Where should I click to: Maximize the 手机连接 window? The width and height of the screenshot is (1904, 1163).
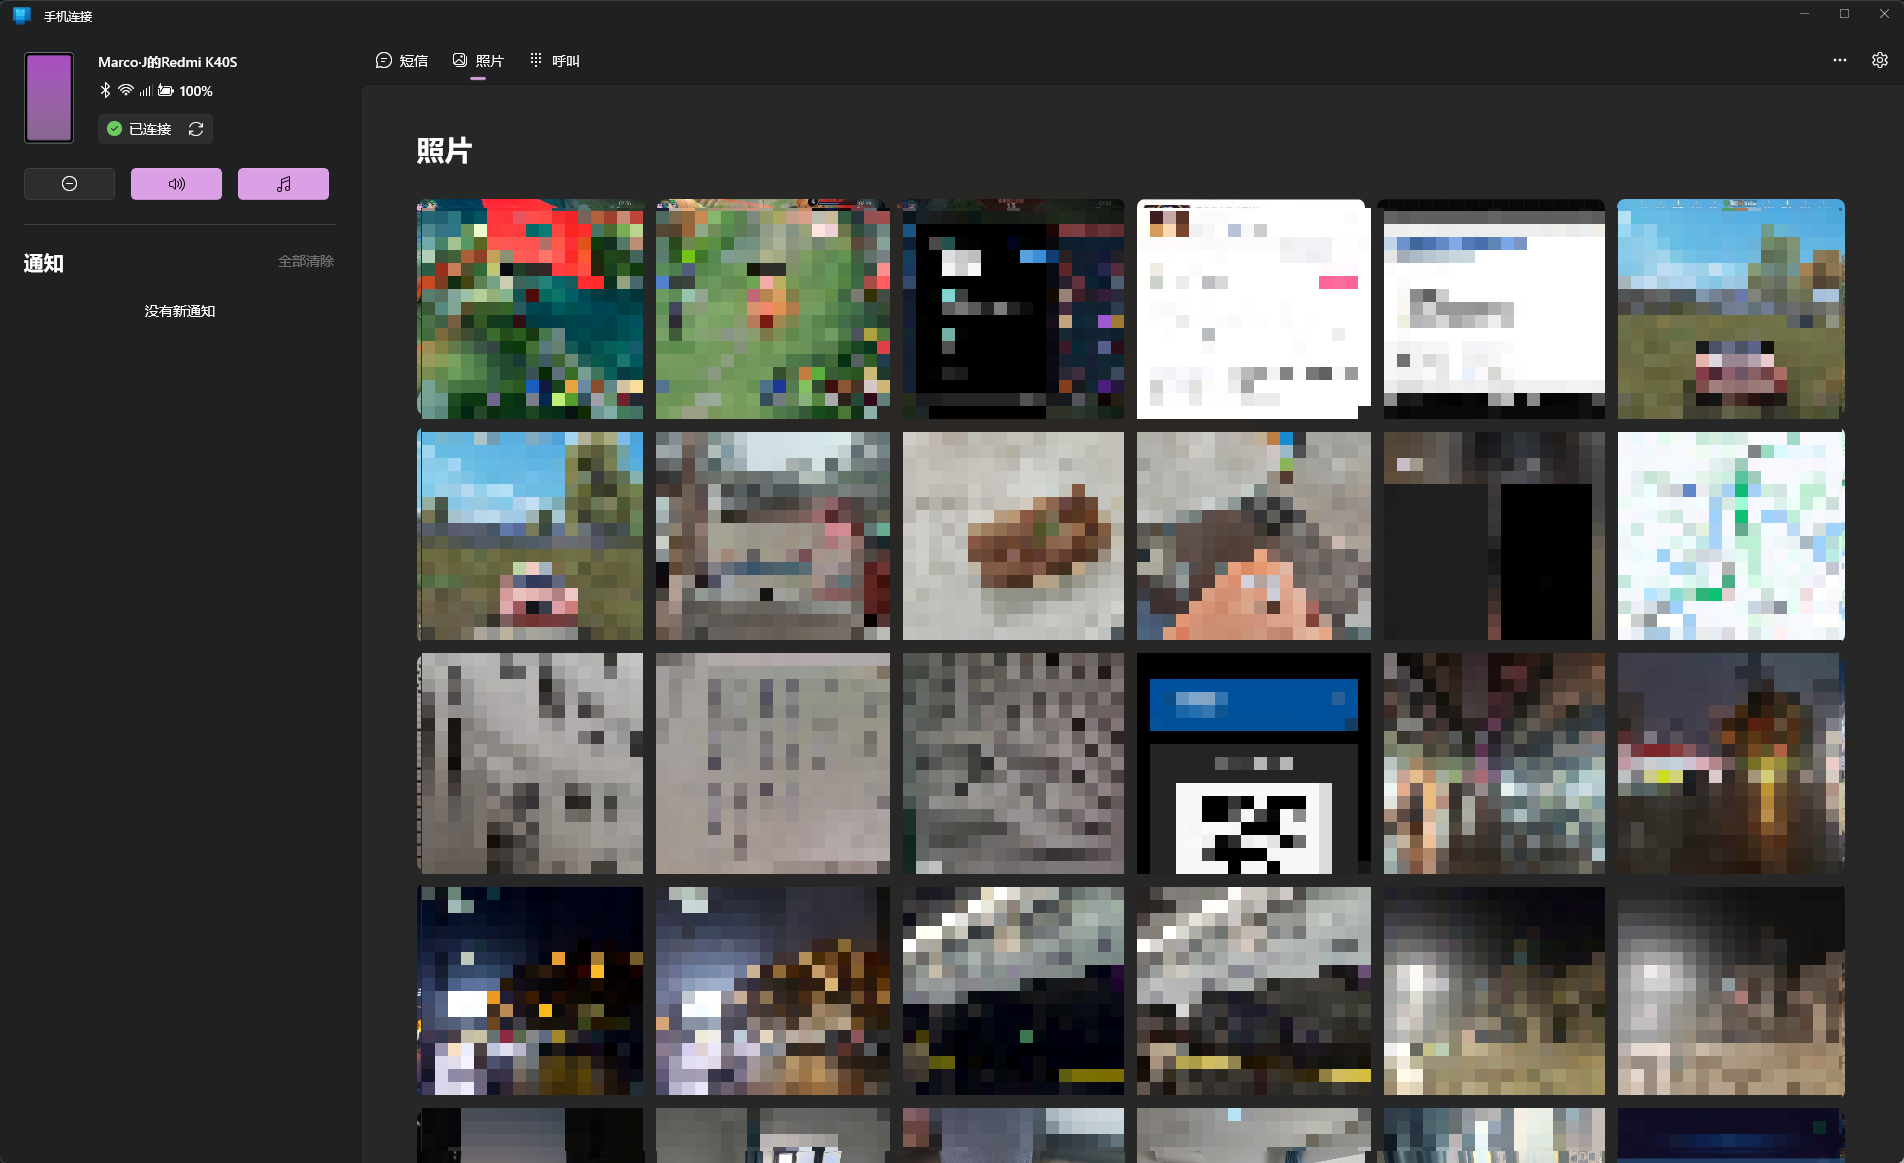point(1844,14)
